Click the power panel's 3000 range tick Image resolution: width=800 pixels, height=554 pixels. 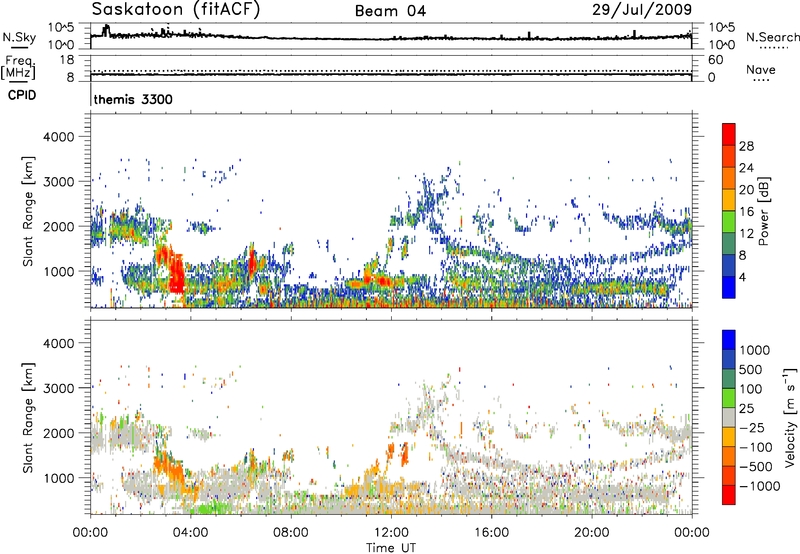(x=58, y=182)
